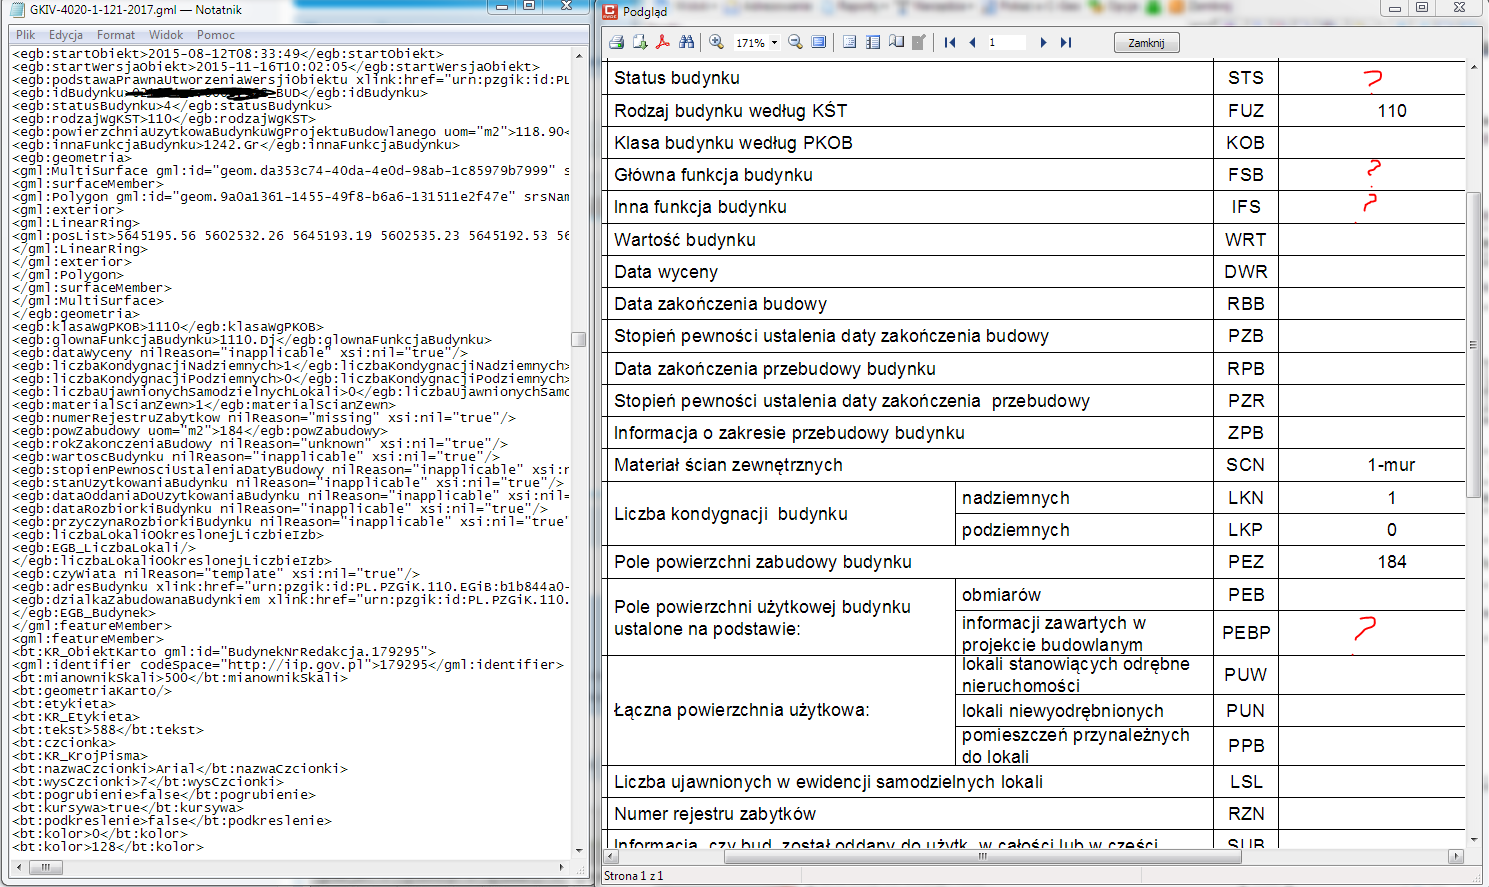Click 'podziemnych' sub-row label
This screenshot has height=887, width=1489.
[x=1016, y=530]
